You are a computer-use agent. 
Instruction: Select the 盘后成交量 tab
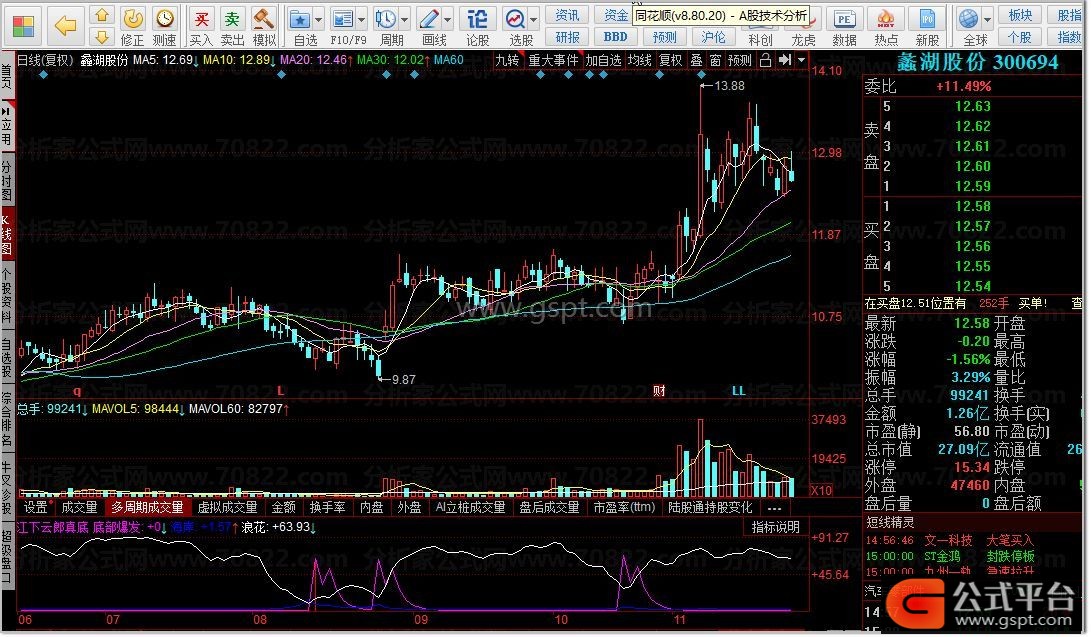(x=549, y=508)
